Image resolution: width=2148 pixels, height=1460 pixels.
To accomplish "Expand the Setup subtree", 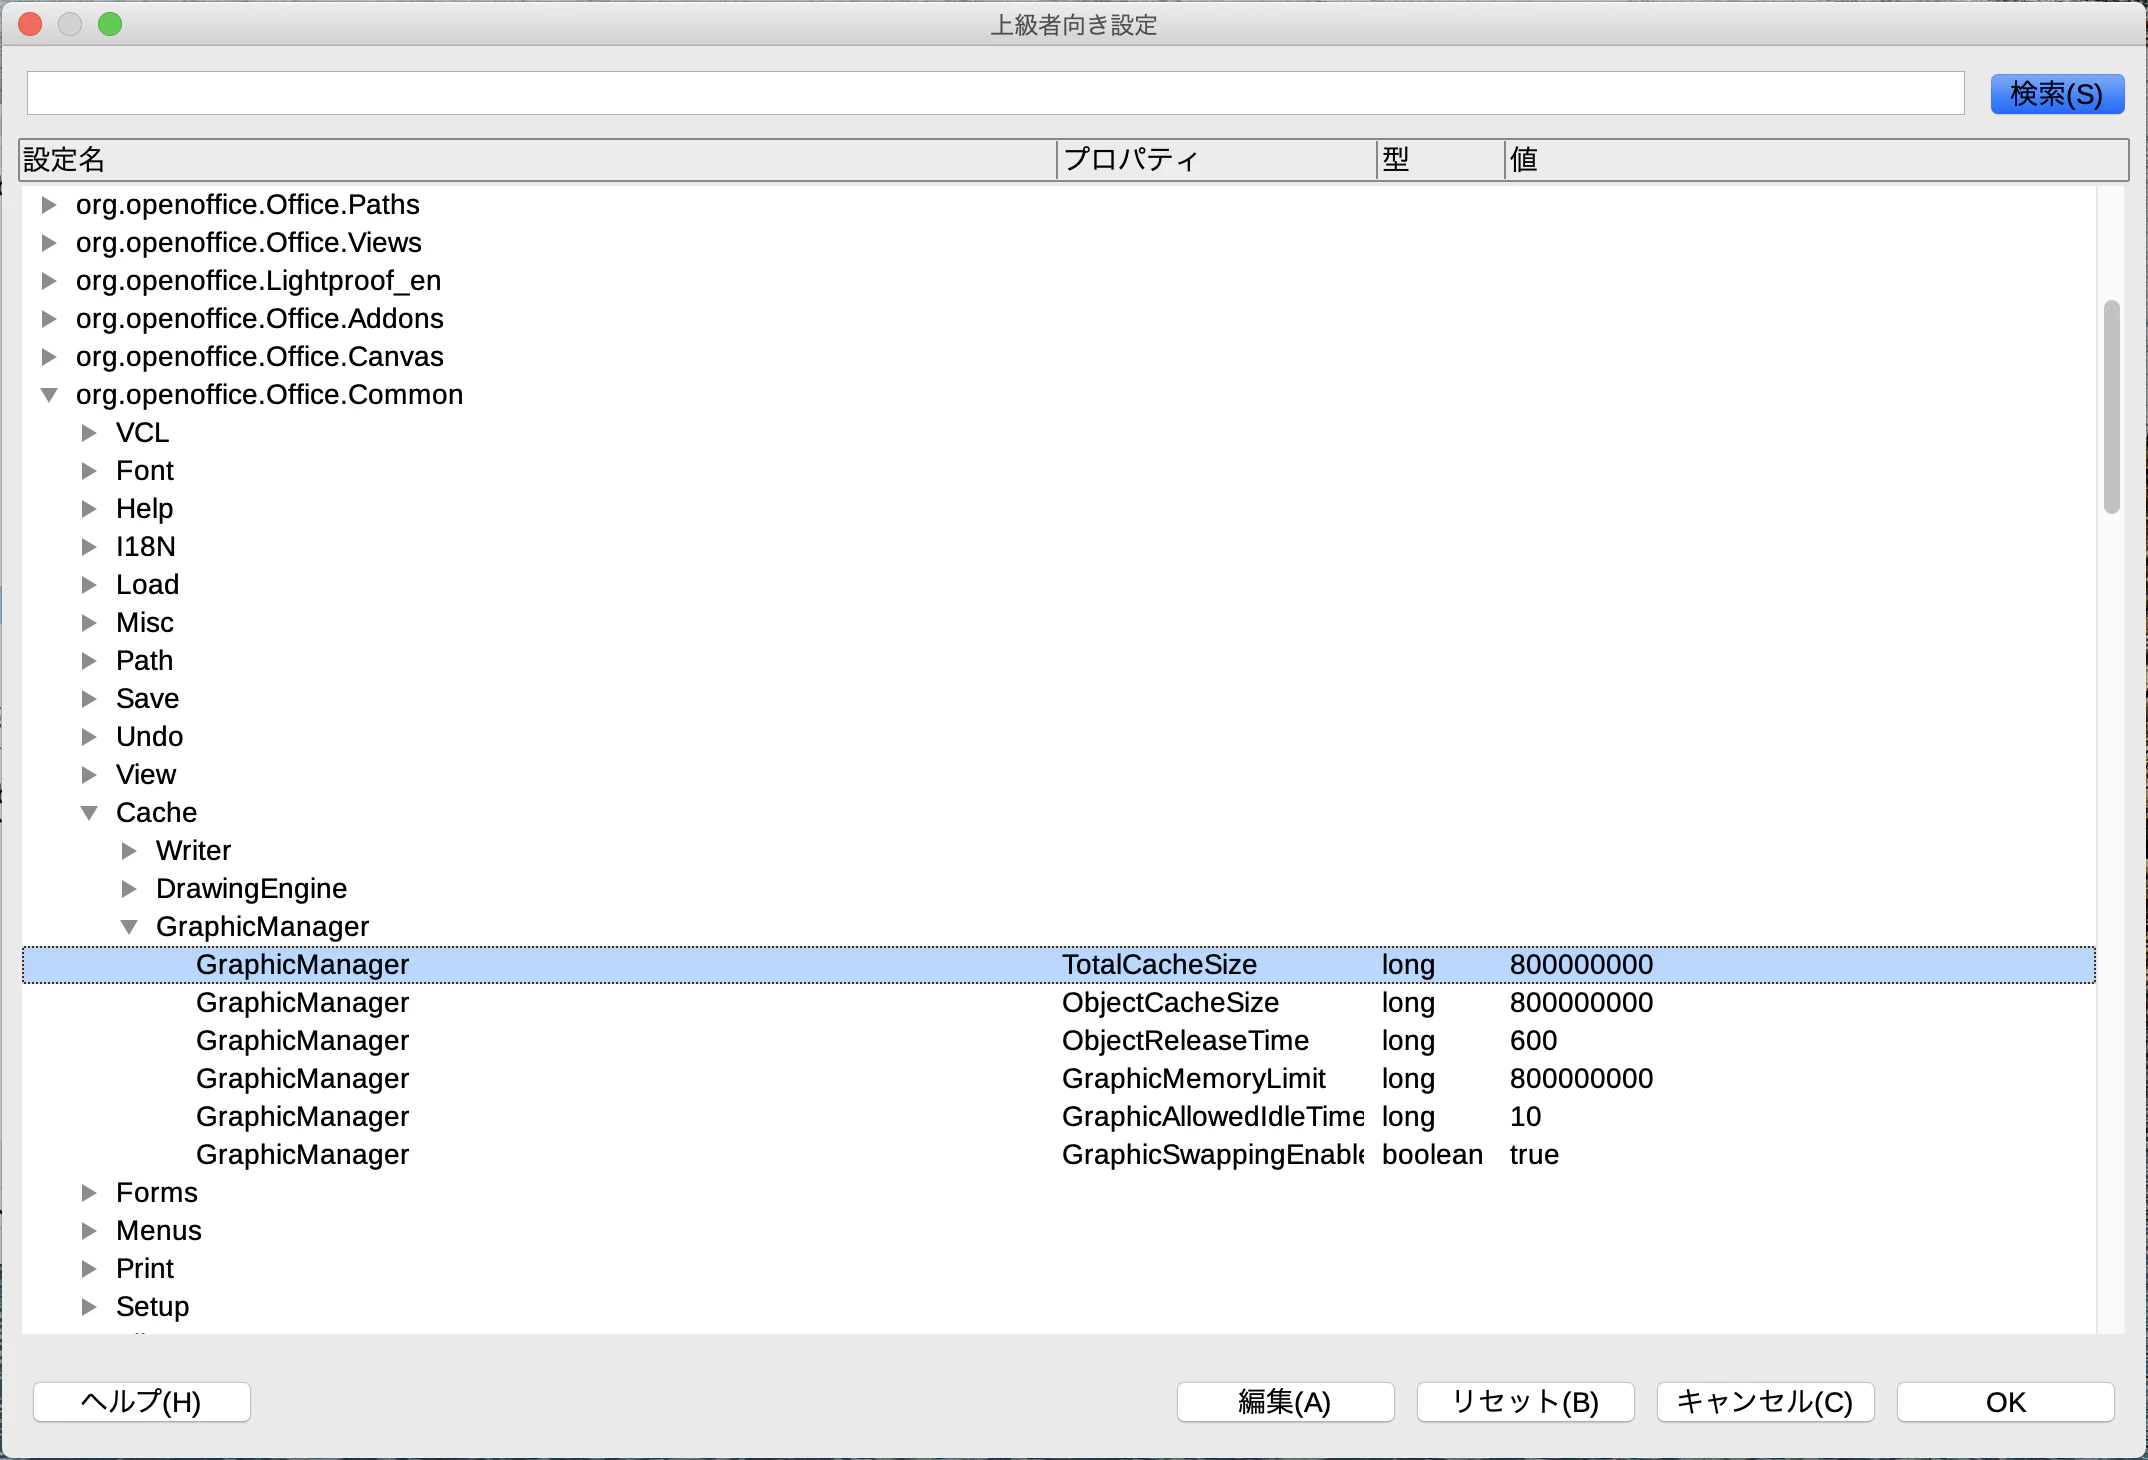I will click(89, 1307).
